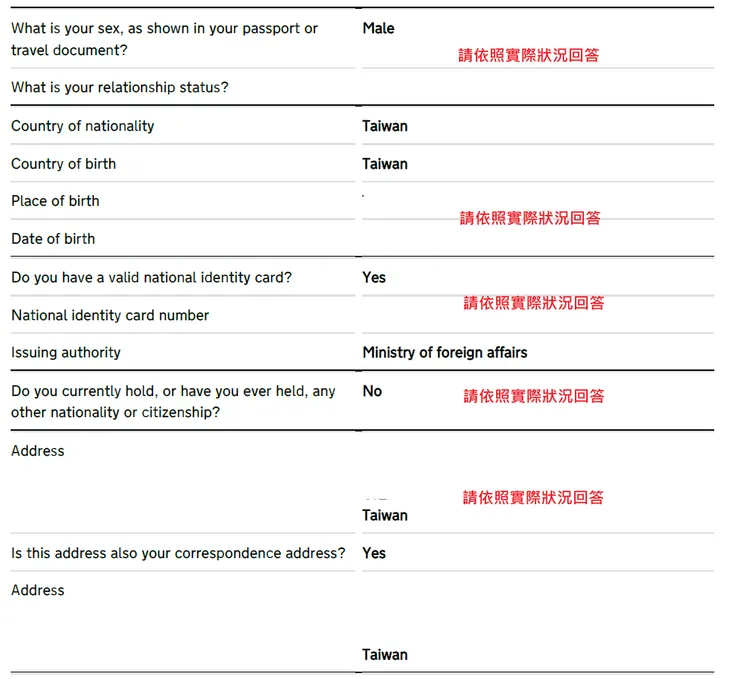
Task: Click "National identity card number" label
Action: coord(110,315)
